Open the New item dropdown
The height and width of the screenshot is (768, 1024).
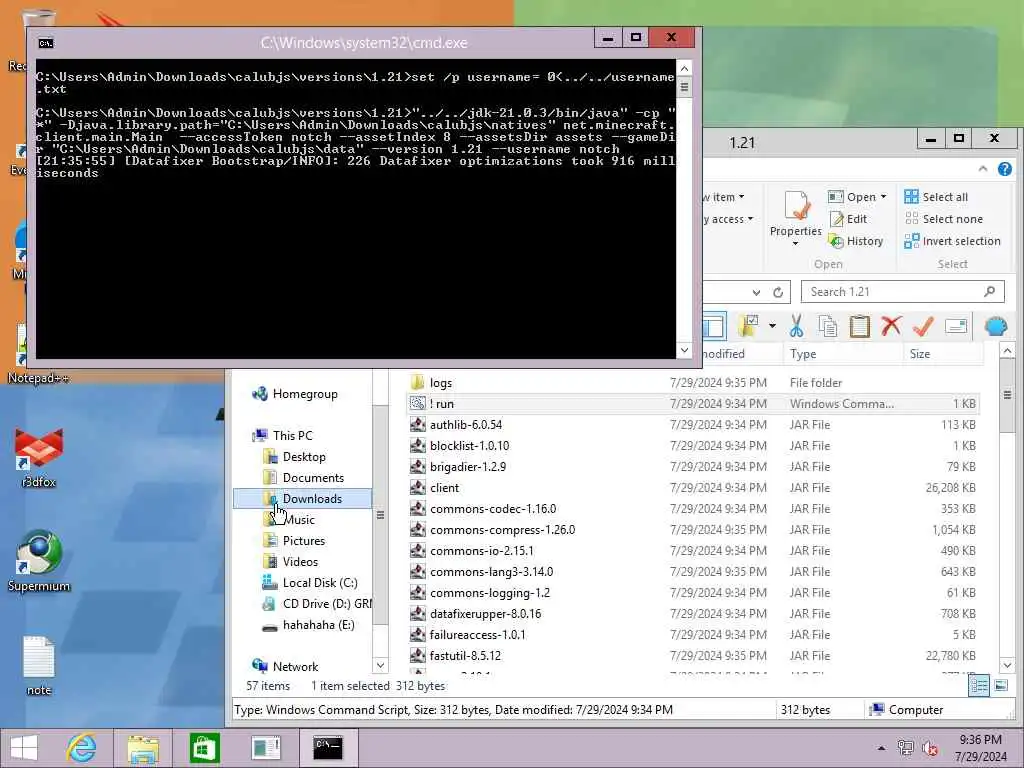click(724, 197)
